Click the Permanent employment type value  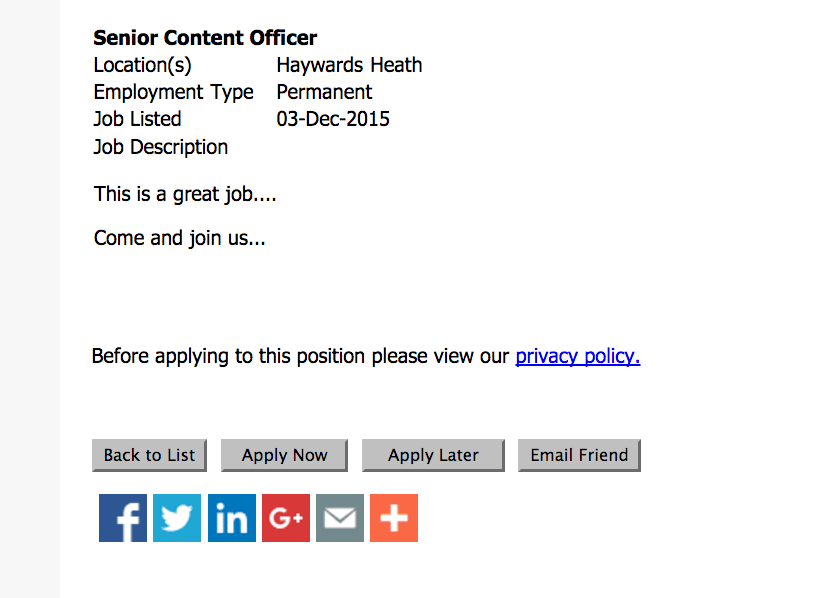(324, 92)
